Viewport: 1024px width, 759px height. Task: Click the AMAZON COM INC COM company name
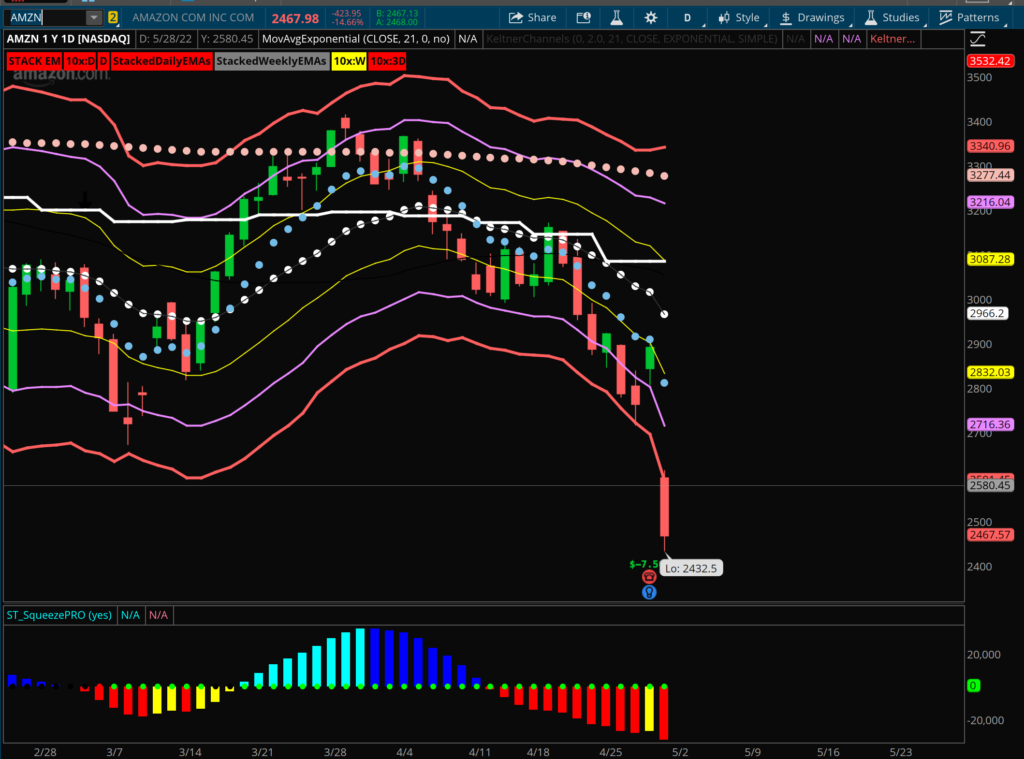[193, 18]
